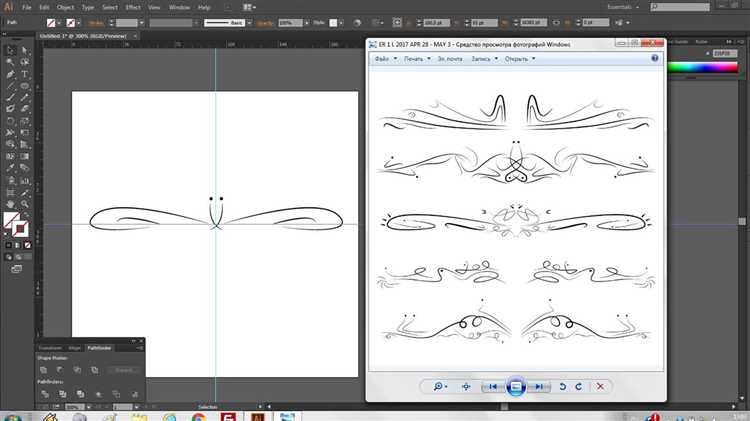
Task: Select the Lasso tool
Action: pyautogui.click(x=24, y=62)
